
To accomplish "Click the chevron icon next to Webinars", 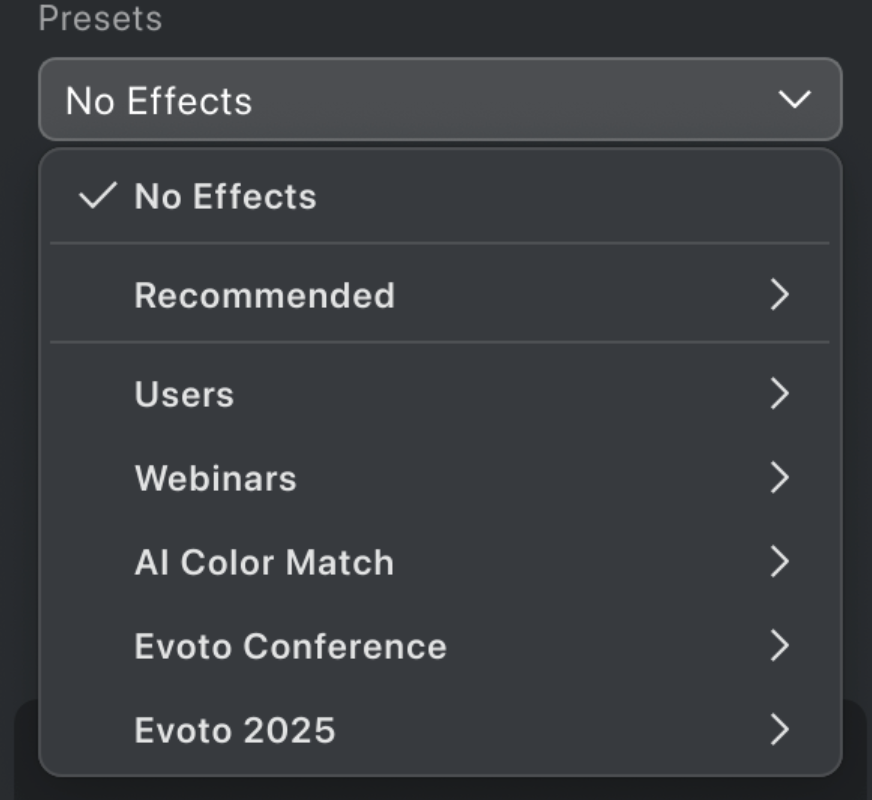I will point(781,478).
